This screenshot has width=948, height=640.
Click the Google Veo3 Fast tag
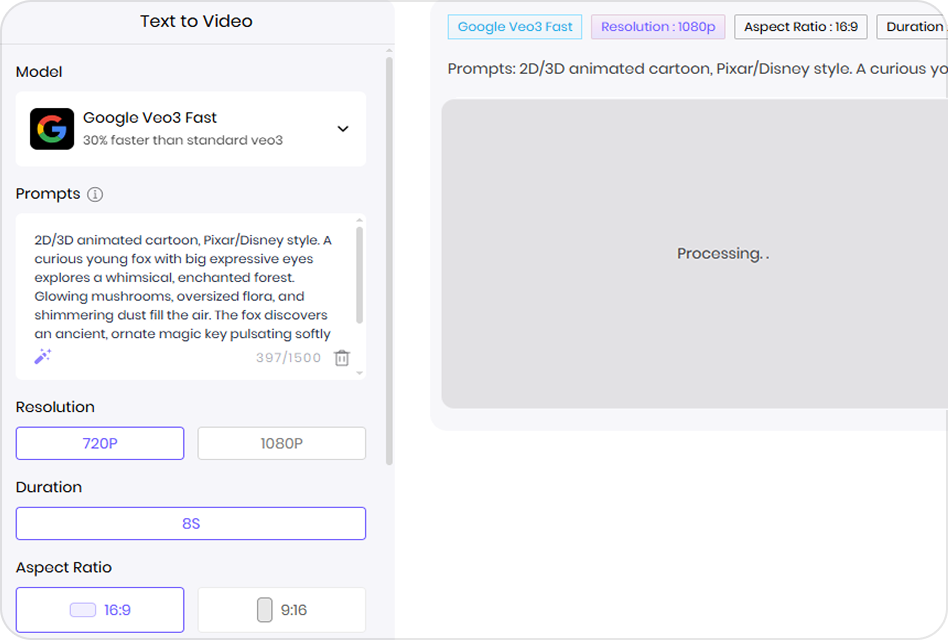(x=515, y=27)
